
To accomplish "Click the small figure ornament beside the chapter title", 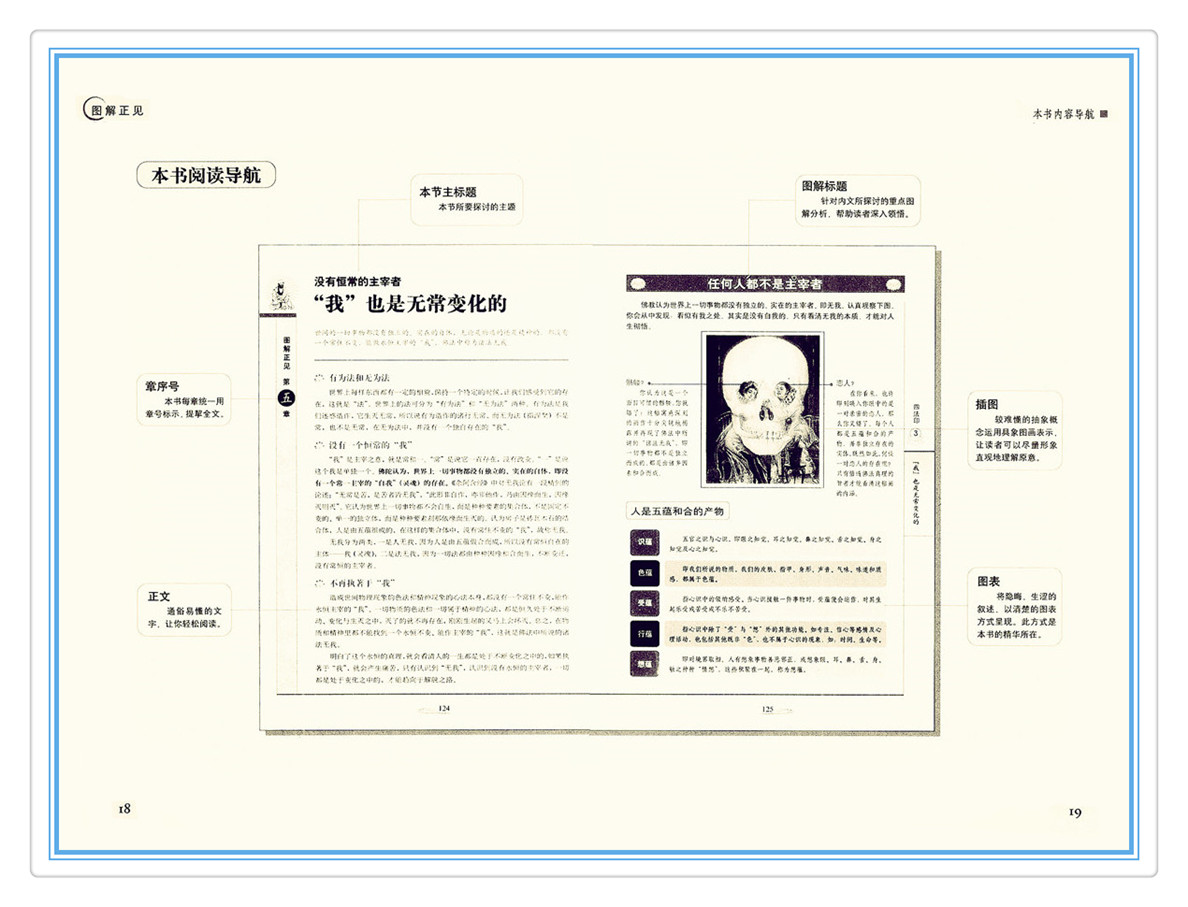I will pyautogui.click(x=282, y=295).
